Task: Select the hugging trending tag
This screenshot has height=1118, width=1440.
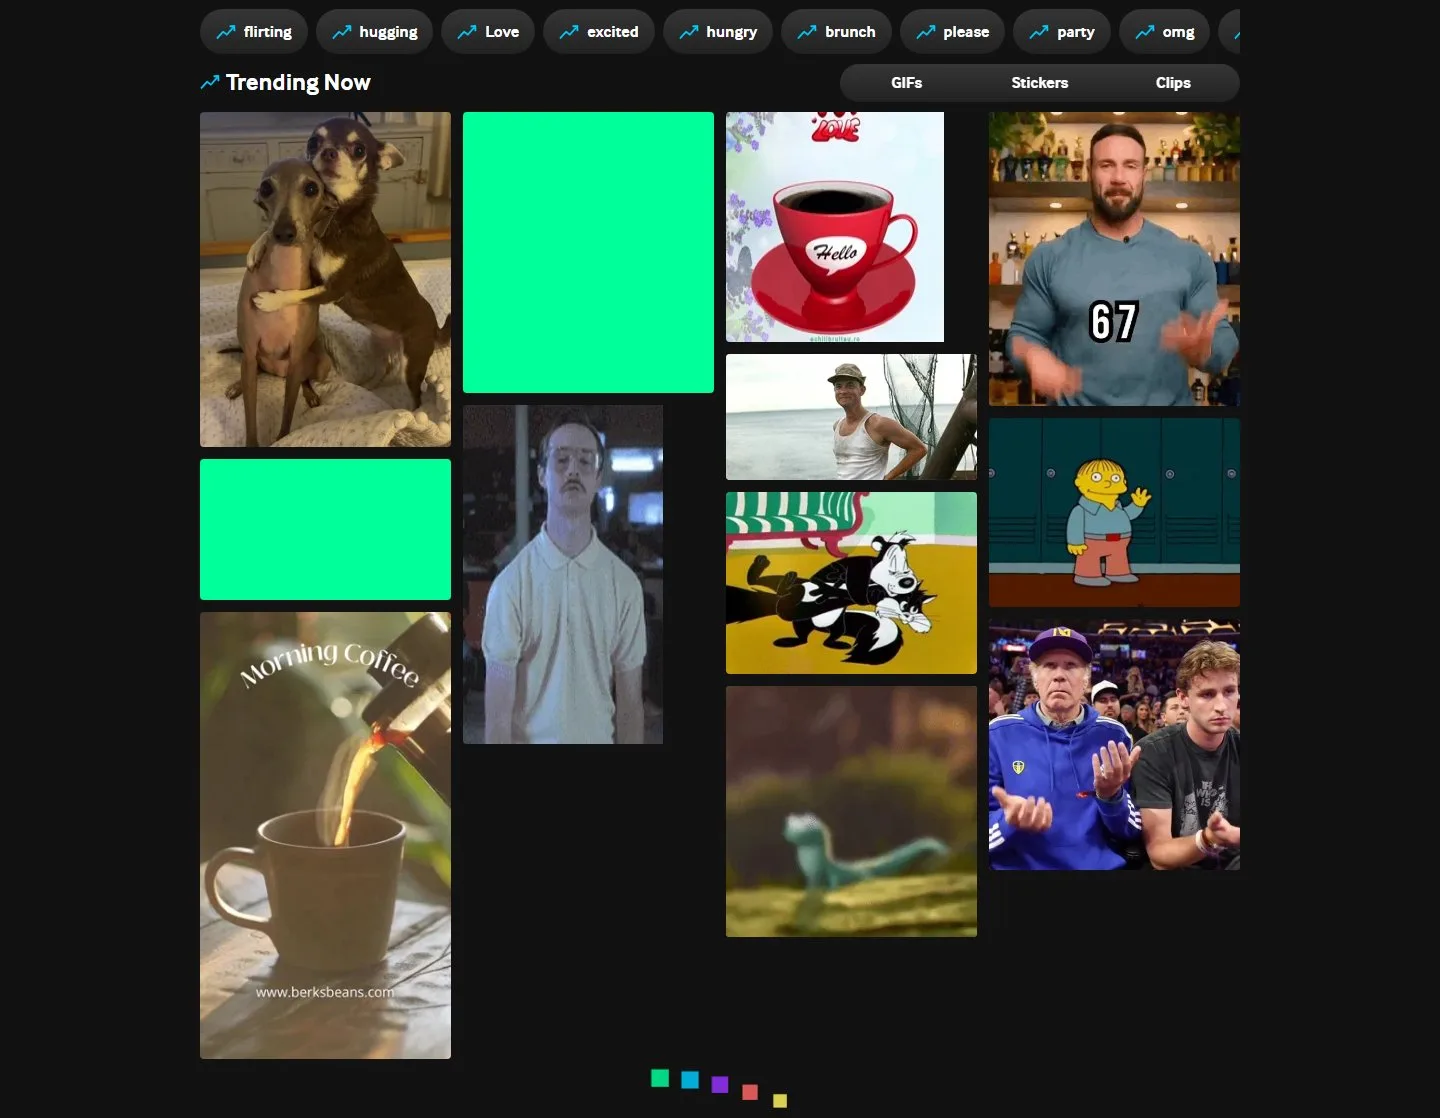Action: pos(374,32)
